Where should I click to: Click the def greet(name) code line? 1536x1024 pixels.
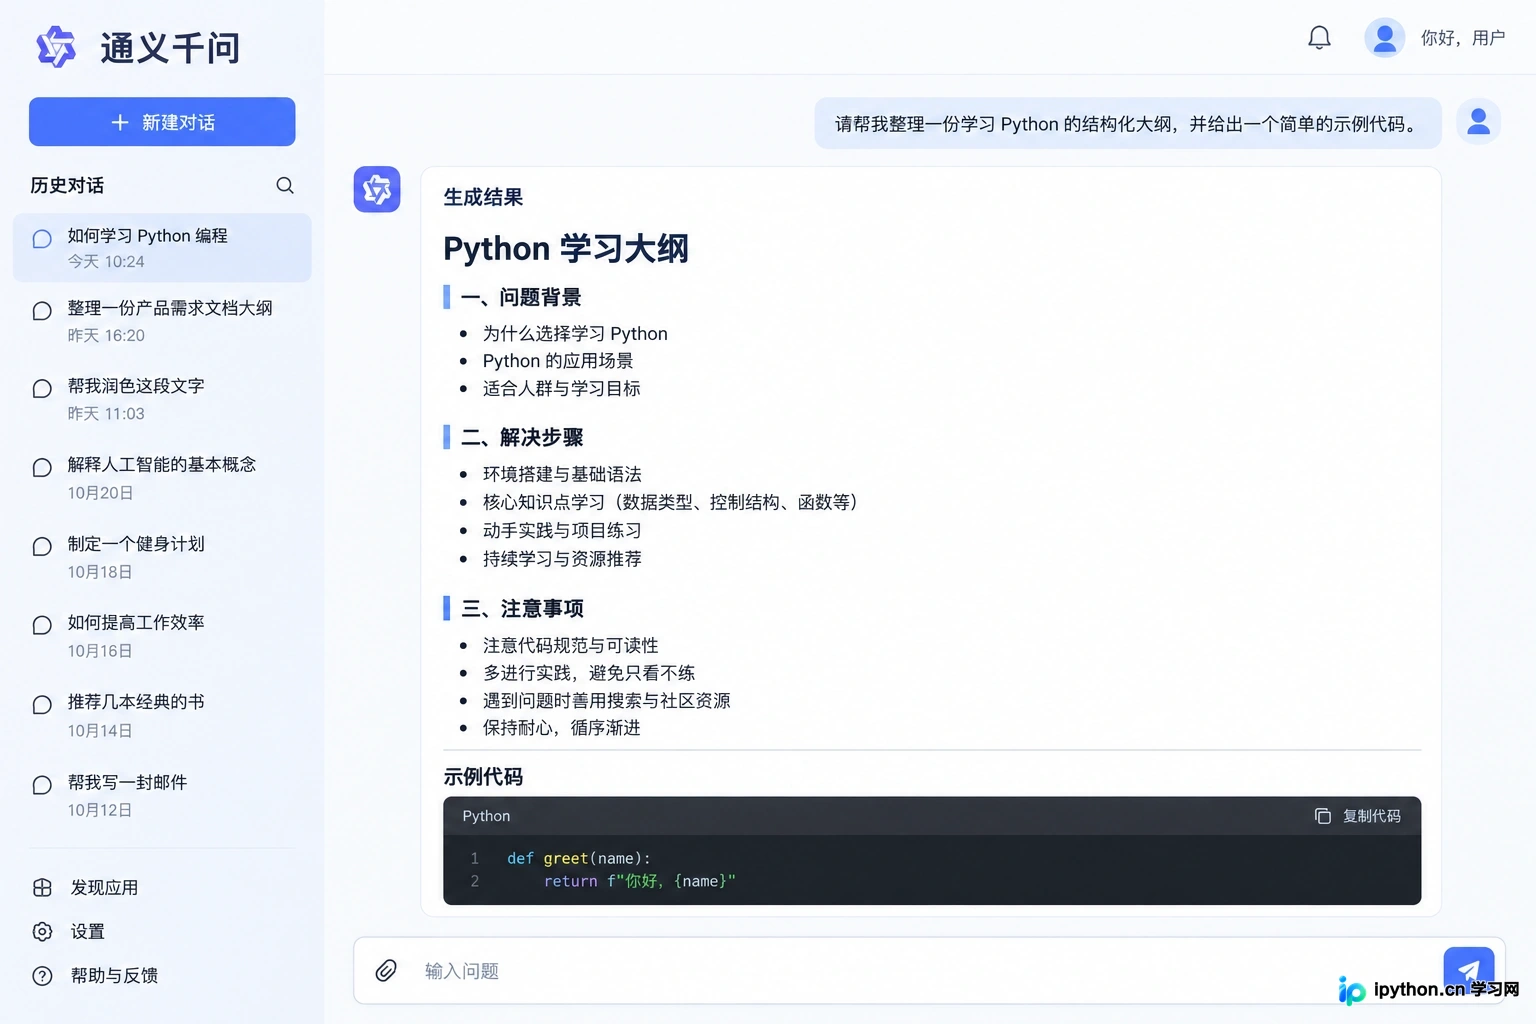(579, 858)
